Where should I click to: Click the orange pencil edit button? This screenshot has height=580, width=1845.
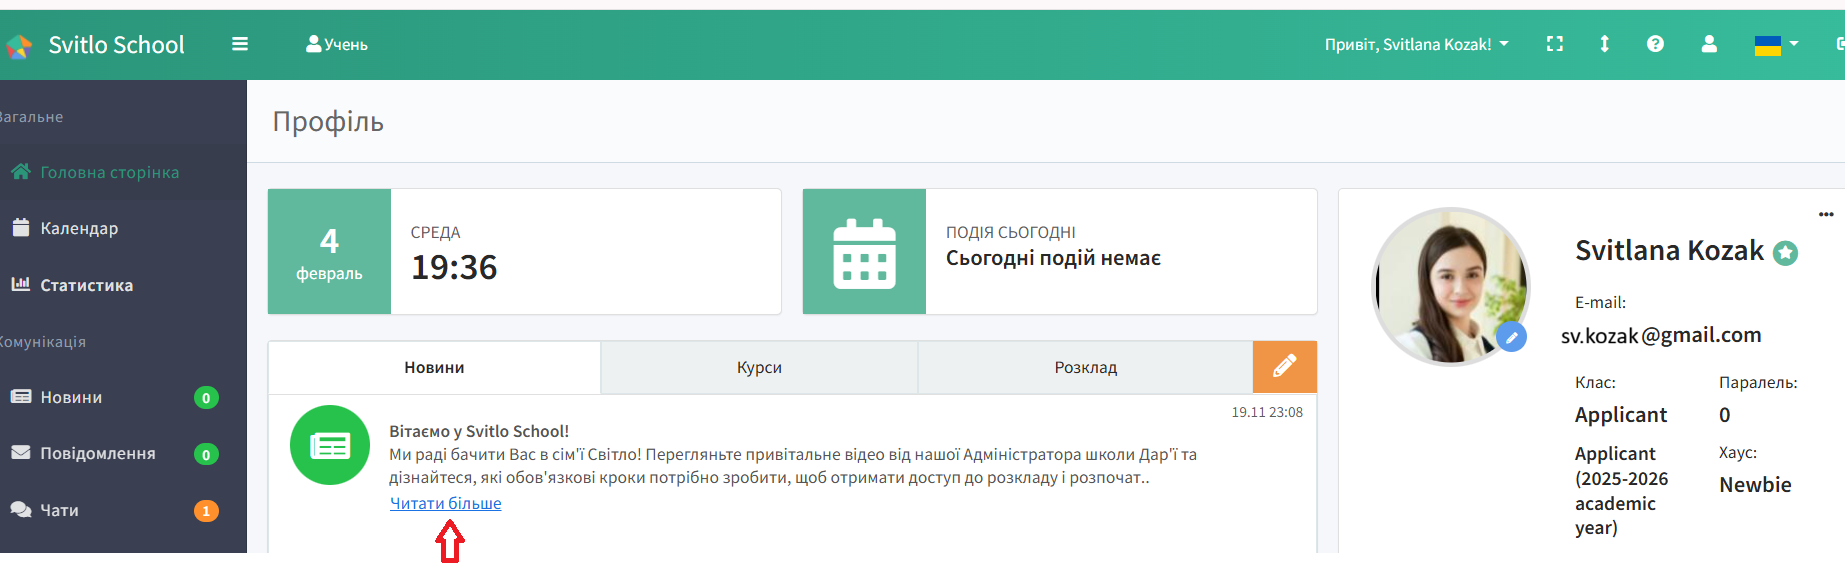1284,367
